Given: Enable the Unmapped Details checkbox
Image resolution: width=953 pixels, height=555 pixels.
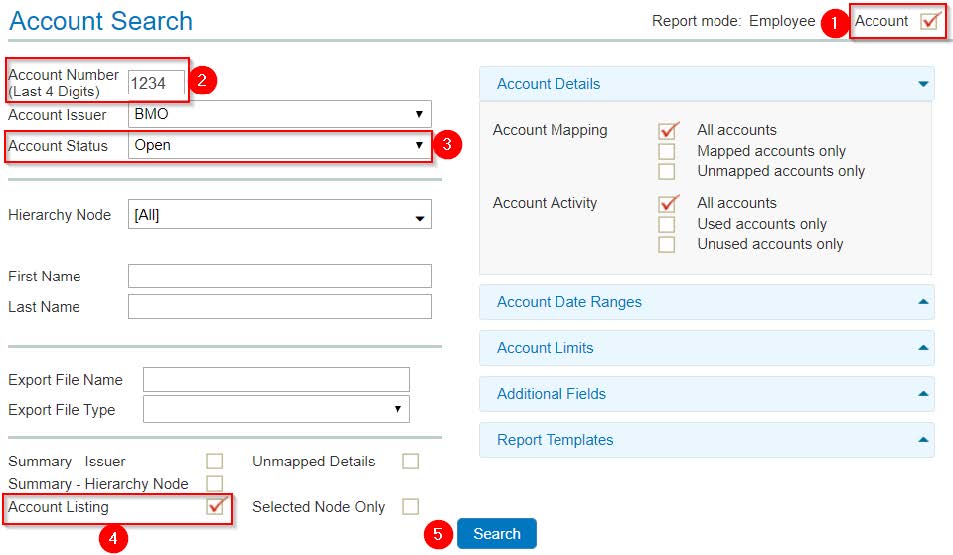Looking at the screenshot, I should (410, 461).
